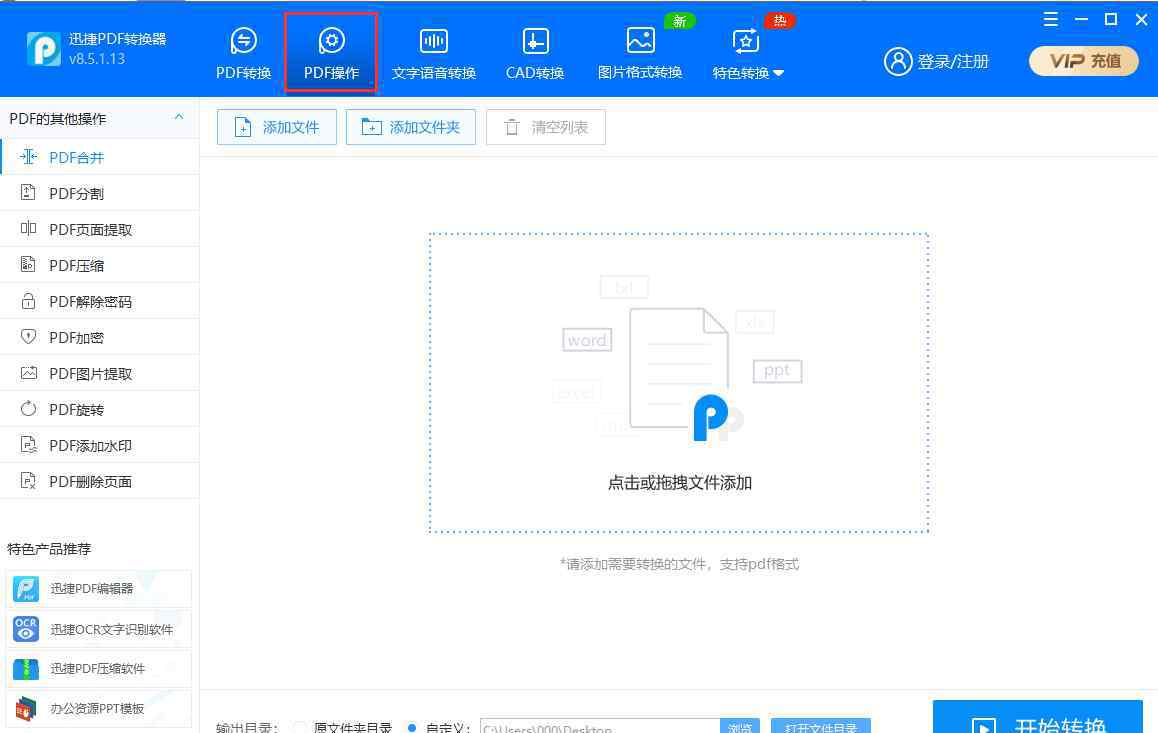Viewport: 1158px width, 733px height.
Task: Click the 清空列表 button
Action: coord(546,127)
